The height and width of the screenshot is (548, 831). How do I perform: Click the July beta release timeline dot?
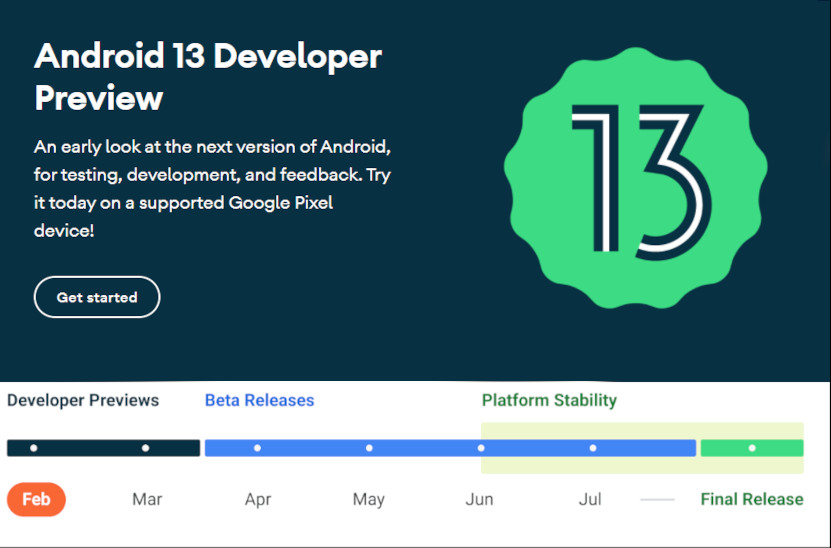(593, 448)
